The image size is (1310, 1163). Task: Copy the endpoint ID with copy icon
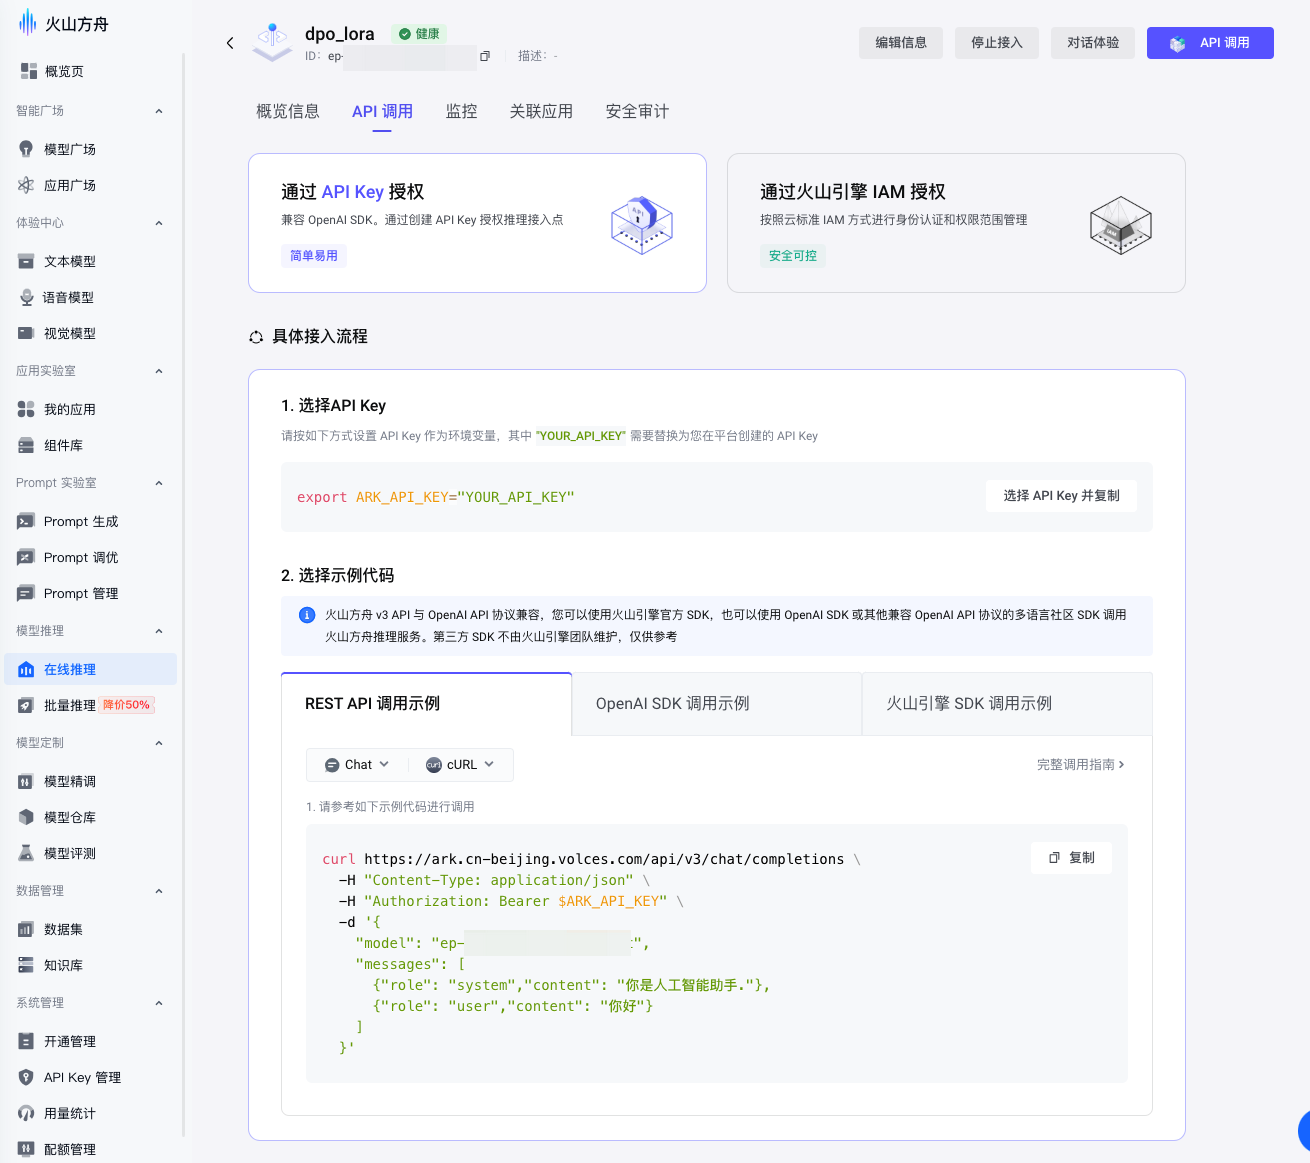(485, 56)
